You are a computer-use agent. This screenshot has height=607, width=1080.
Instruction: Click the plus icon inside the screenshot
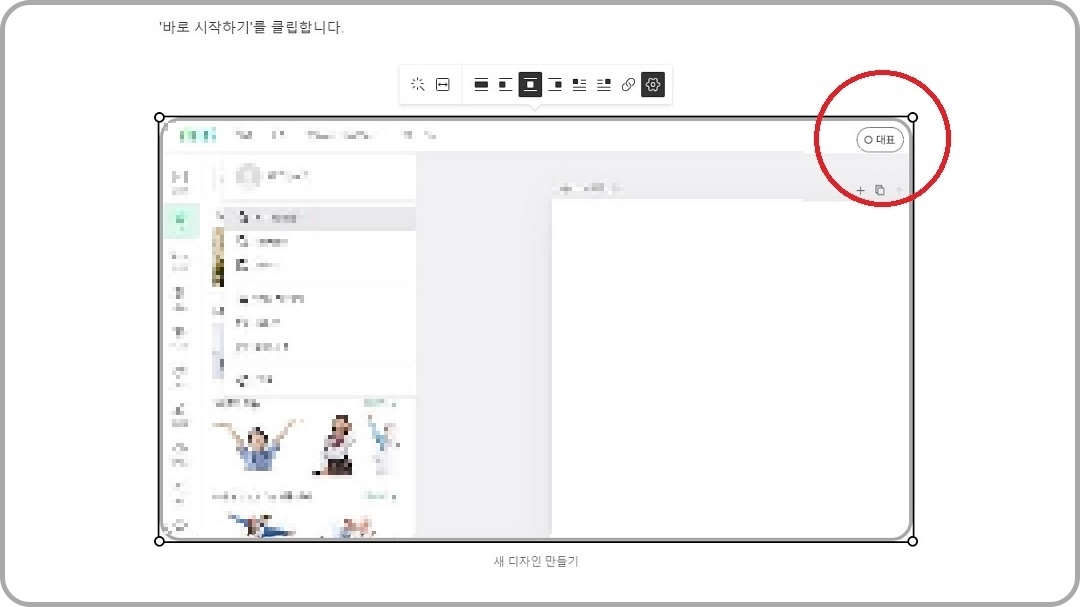pos(860,190)
